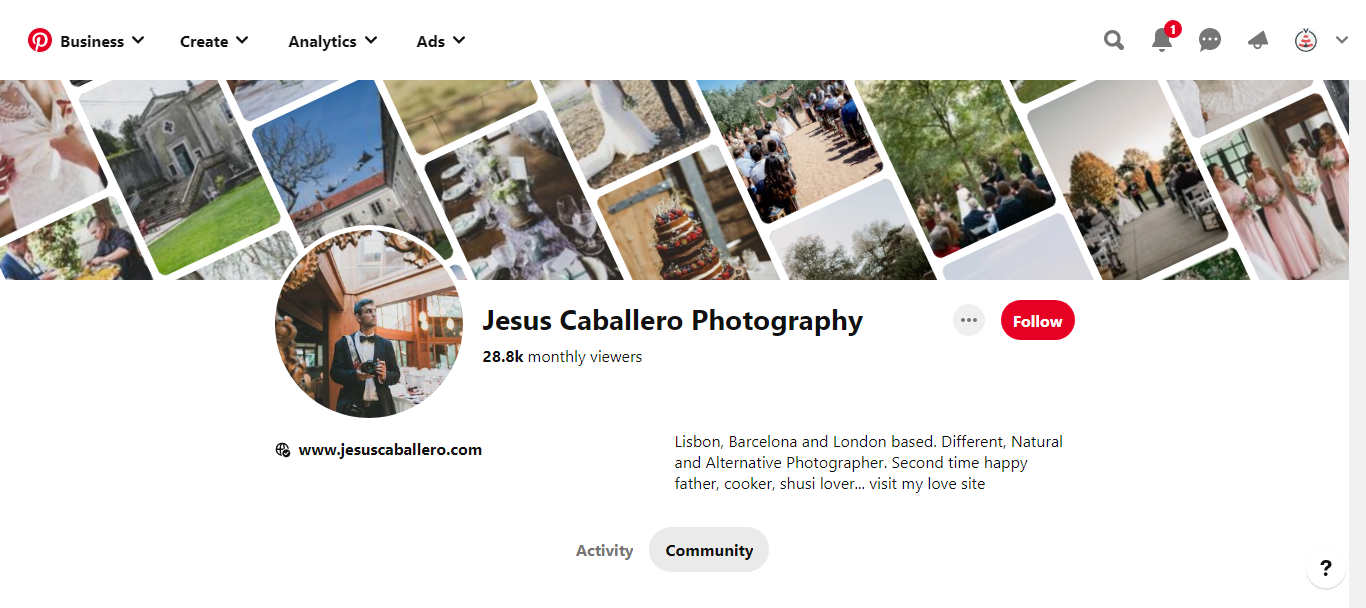The image size is (1366, 608).
Task: Open accounts chevron next to avatar
Action: [1342, 41]
